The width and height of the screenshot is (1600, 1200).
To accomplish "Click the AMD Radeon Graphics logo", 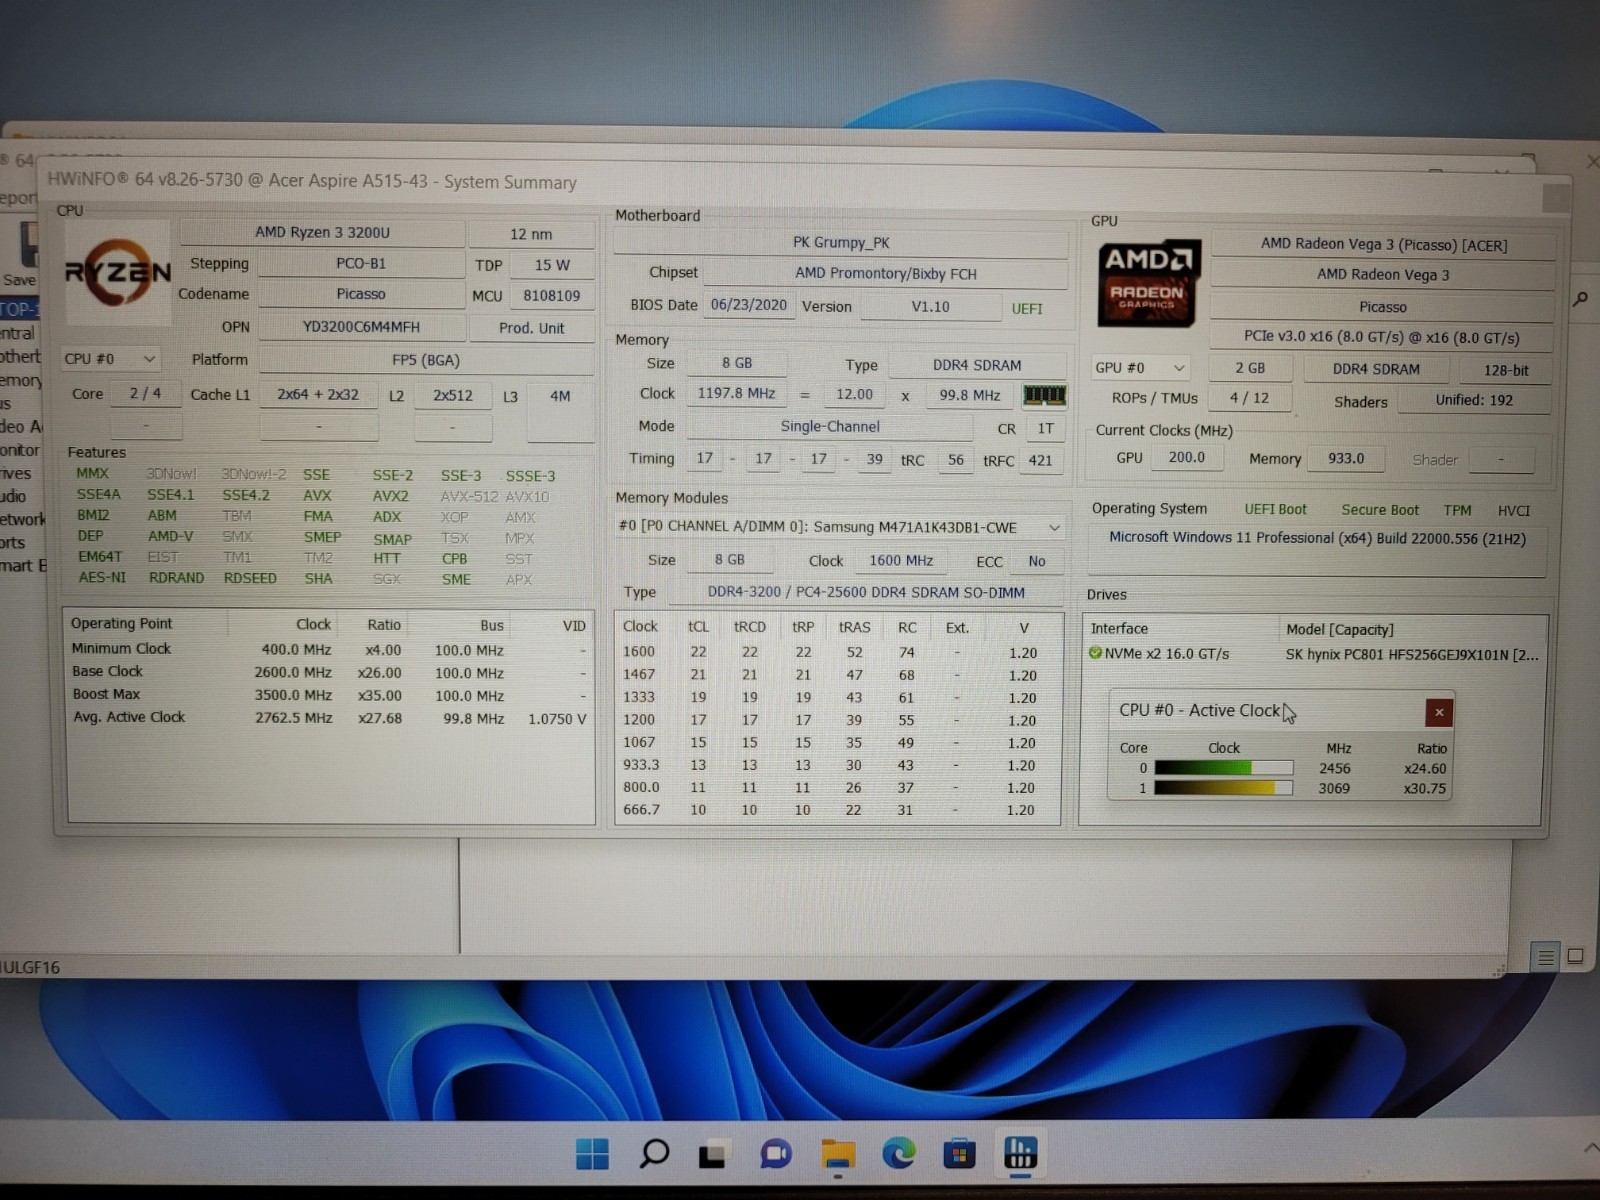I will (1148, 282).
